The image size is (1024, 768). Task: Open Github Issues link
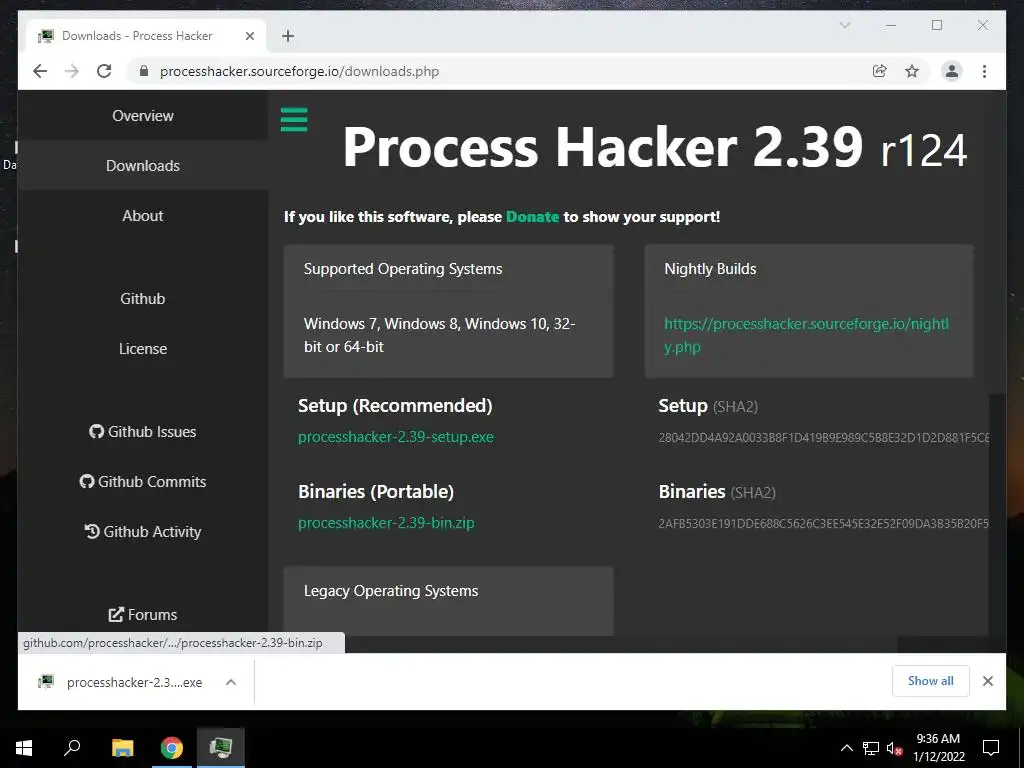(142, 432)
